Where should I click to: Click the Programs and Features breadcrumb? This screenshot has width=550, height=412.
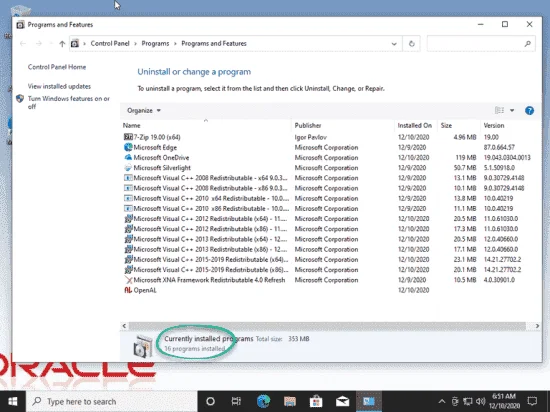214,43
